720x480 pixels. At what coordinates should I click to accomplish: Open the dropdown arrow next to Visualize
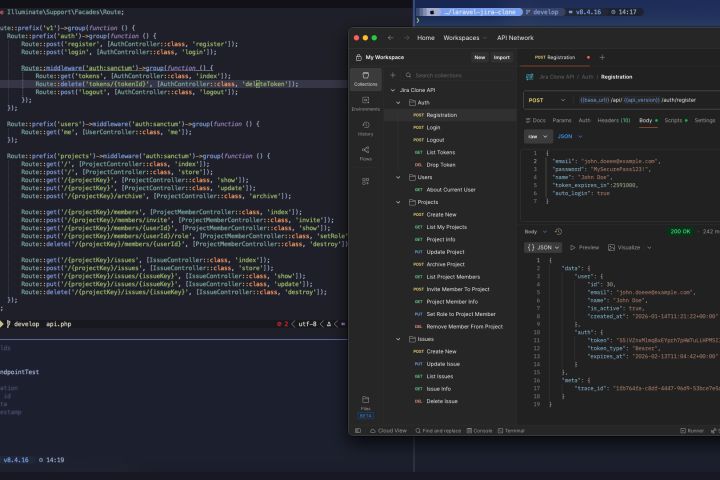[x=649, y=248]
